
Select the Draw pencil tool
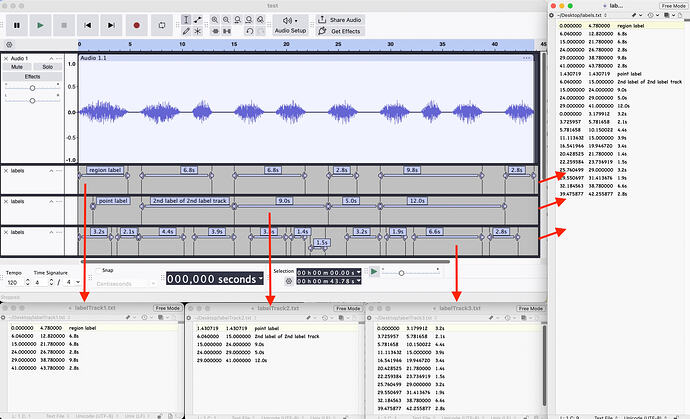[x=186, y=31]
